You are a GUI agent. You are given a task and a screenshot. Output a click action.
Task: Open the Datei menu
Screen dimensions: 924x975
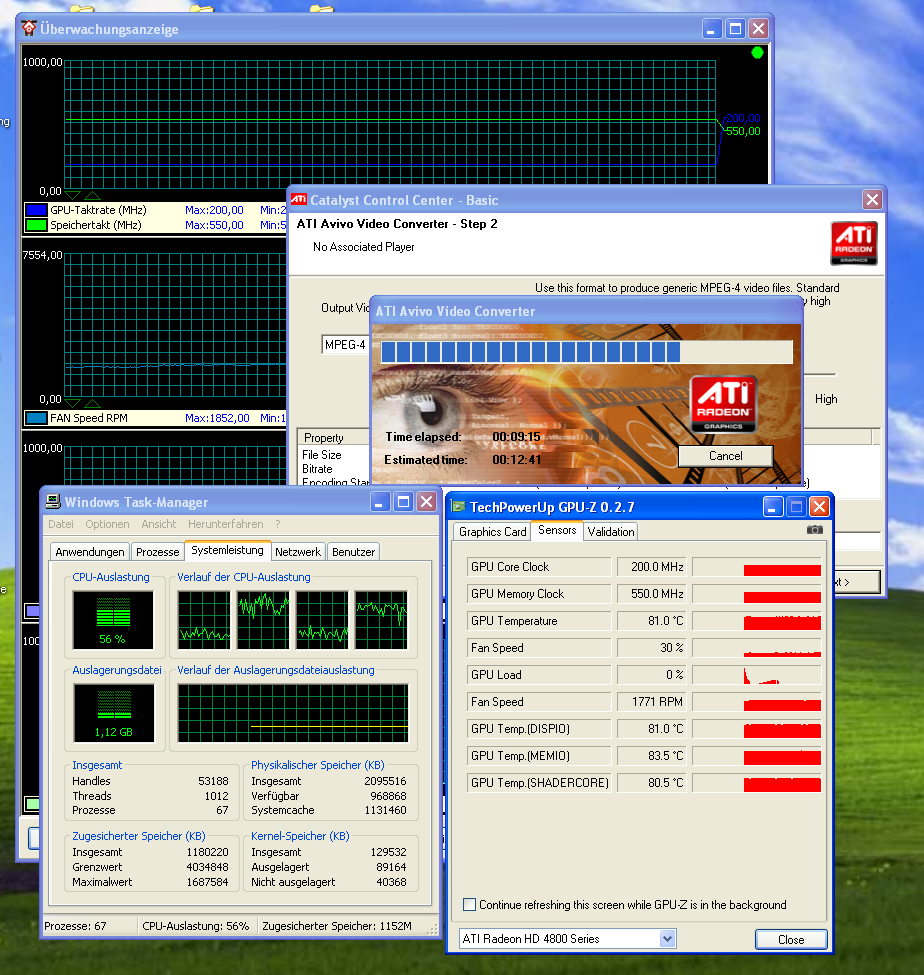[61, 524]
